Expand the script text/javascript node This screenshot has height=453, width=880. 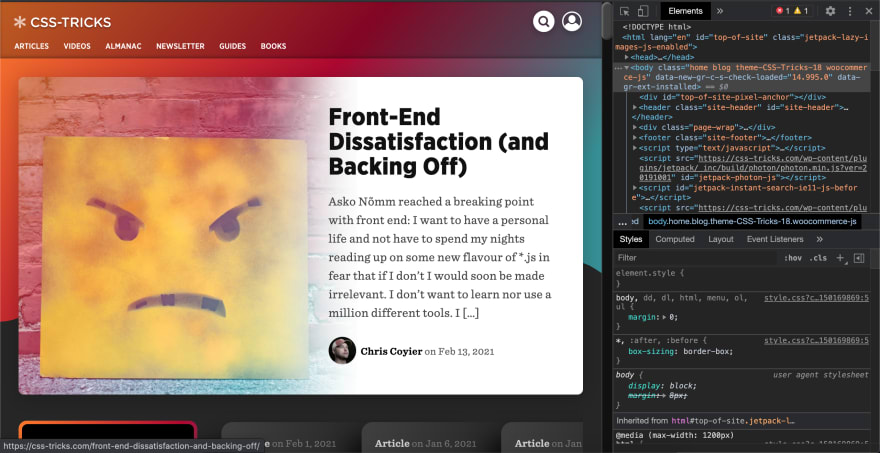click(635, 148)
